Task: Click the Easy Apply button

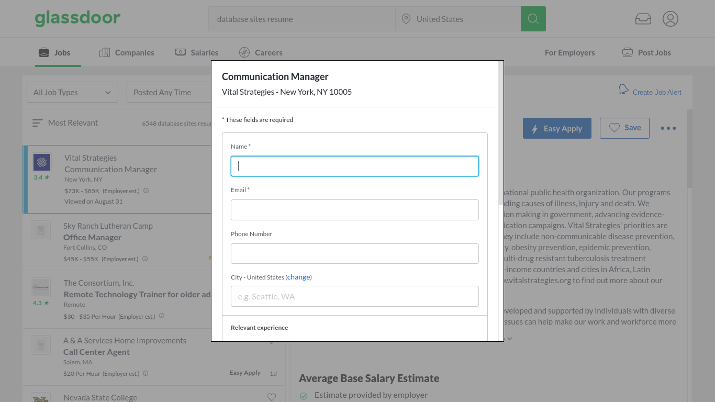Action: (x=557, y=129)
